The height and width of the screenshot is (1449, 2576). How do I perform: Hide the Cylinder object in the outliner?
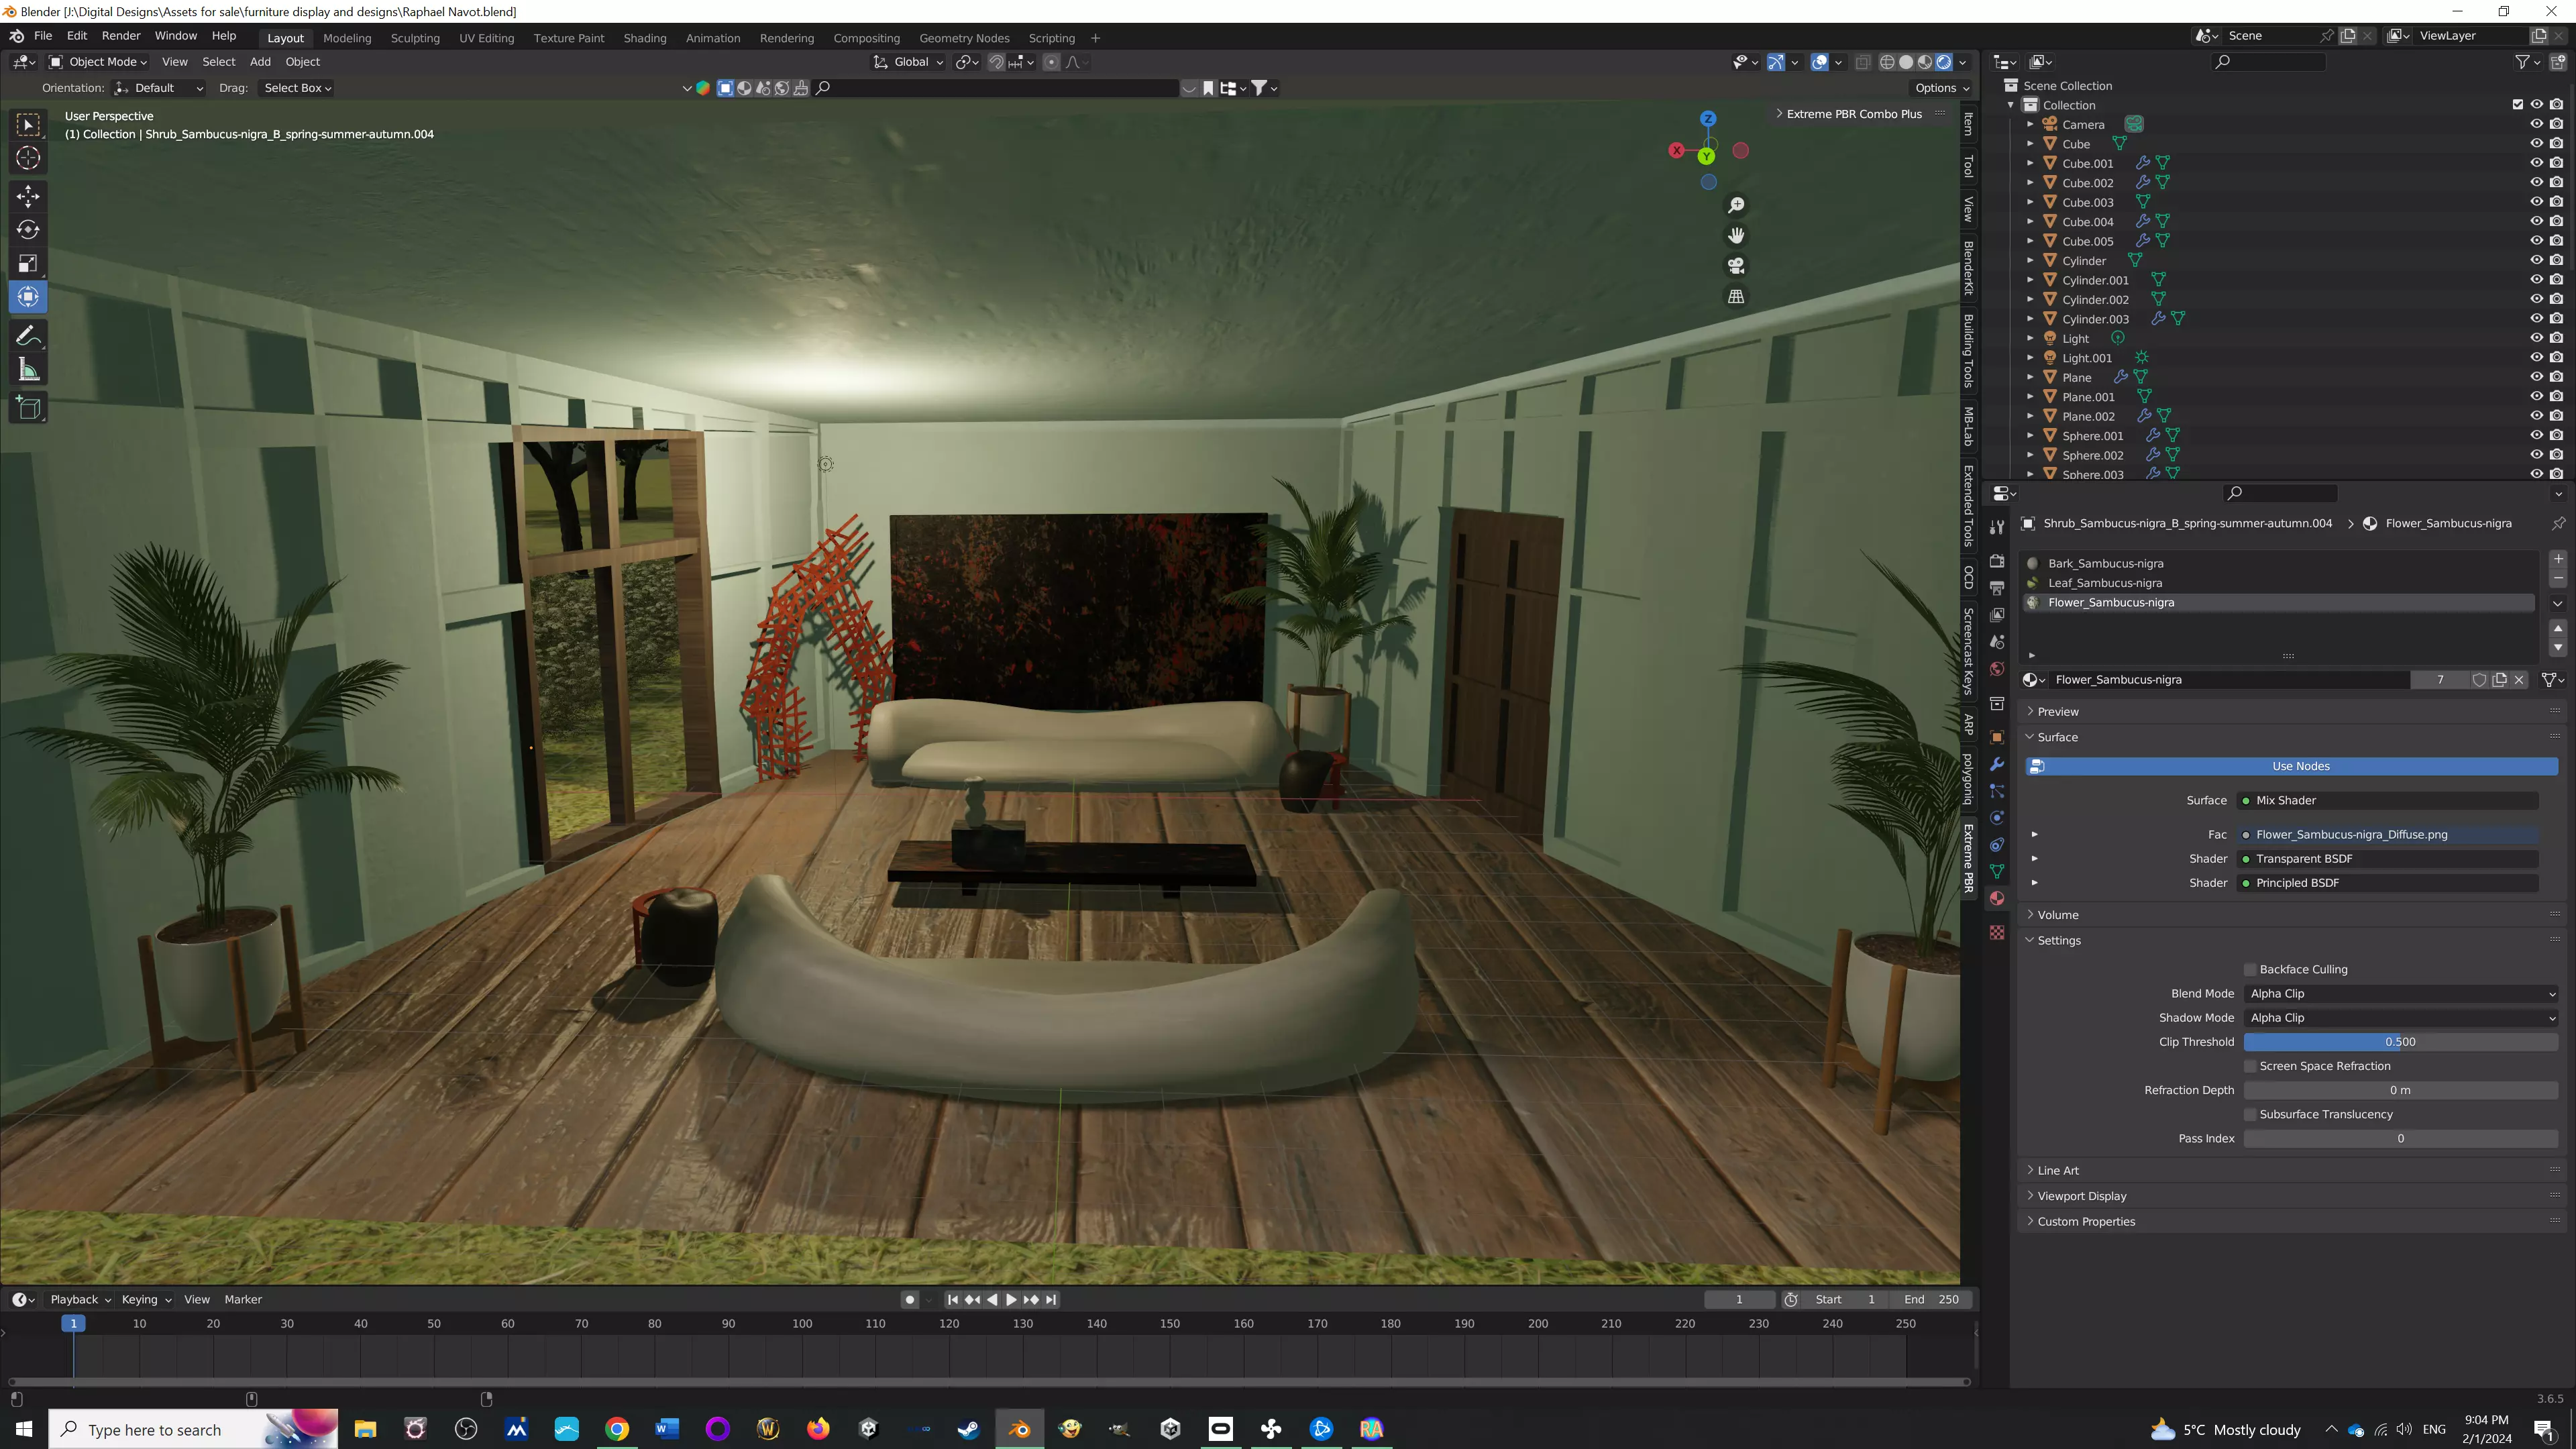(2536, 260)
